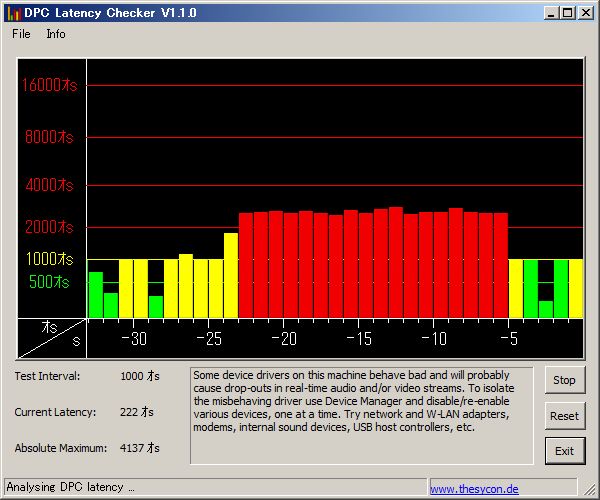Click the Absolute Maximum value 4137
The image size is (600, 500).
(140, 448)
